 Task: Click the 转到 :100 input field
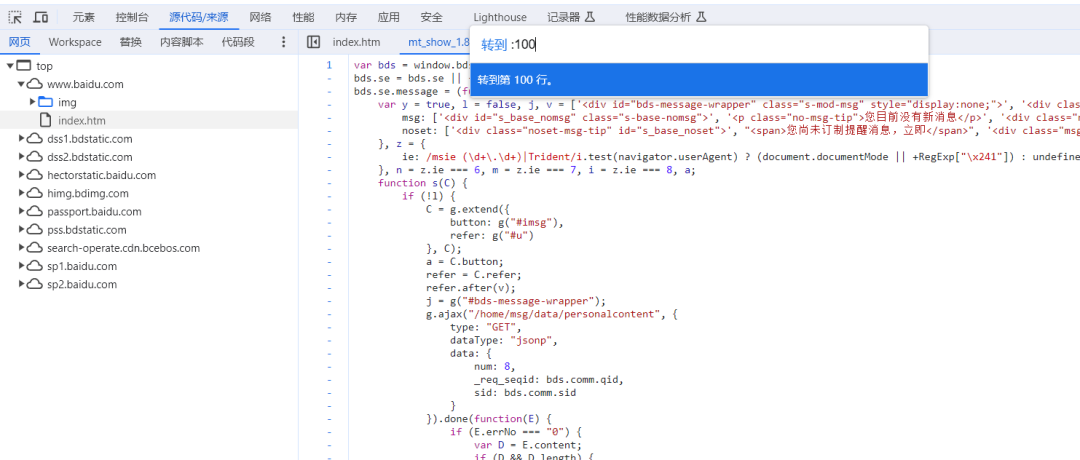[x=700, y=44]
